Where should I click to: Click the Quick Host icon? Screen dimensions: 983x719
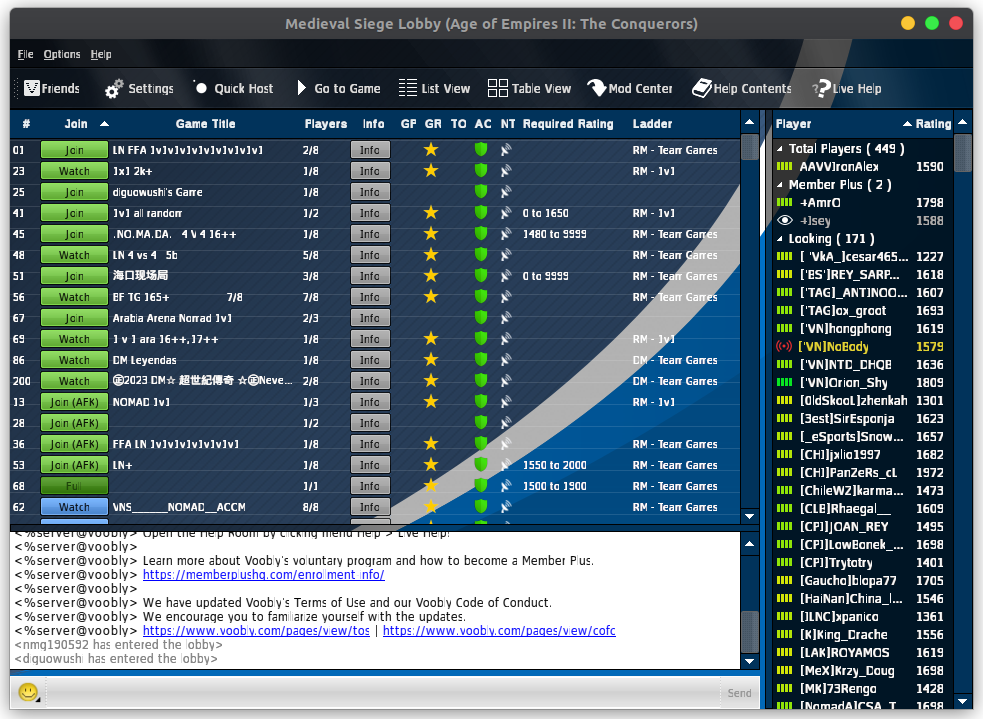200,88
